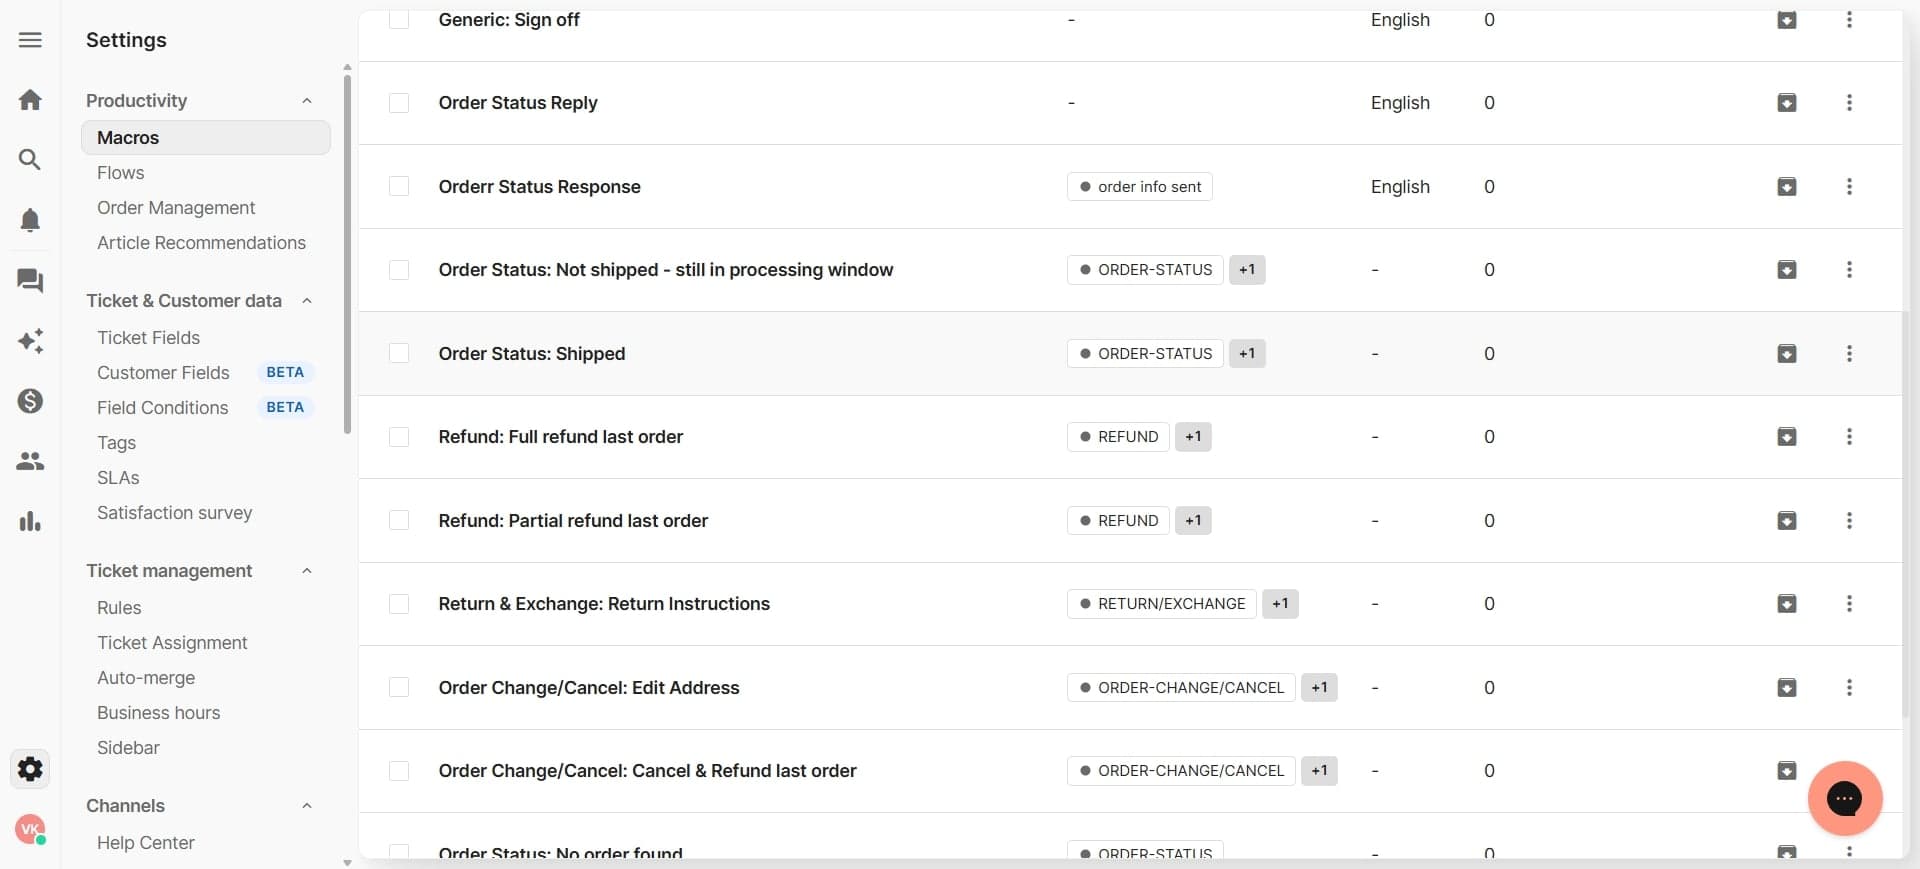The height and width of the screenshot is (869, 1920).
Task: Open the revenue statistics icon
Action: [30, 401]
